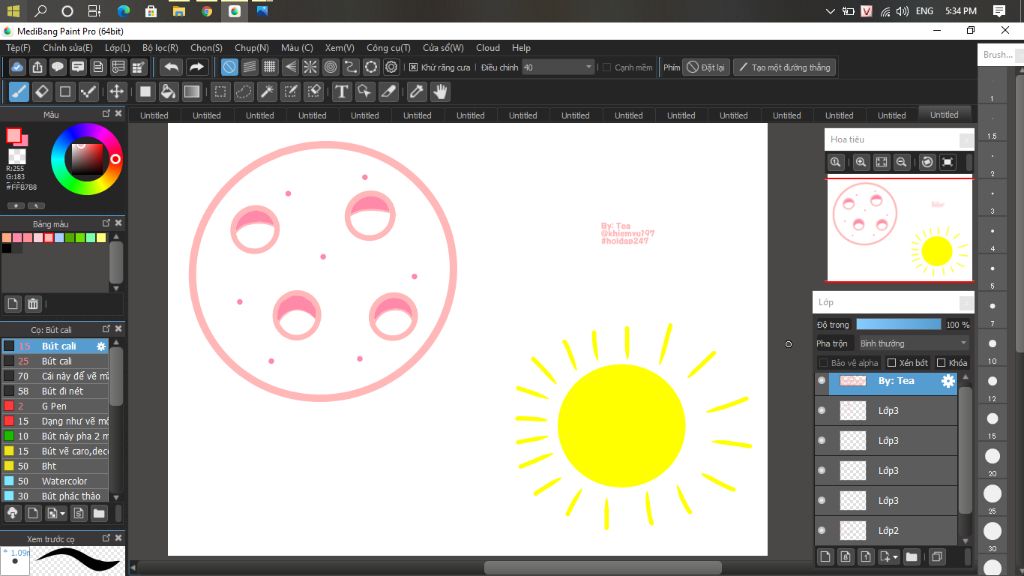Click the navigator canvas thumbnail

(x=899, y=230)
